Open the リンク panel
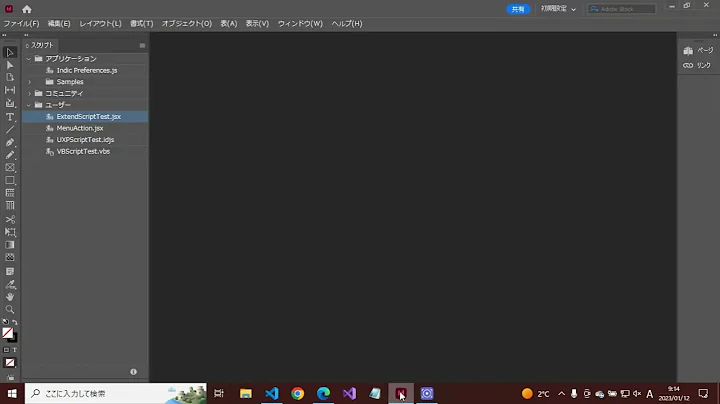720x404 pixels. tap(697, 66)
